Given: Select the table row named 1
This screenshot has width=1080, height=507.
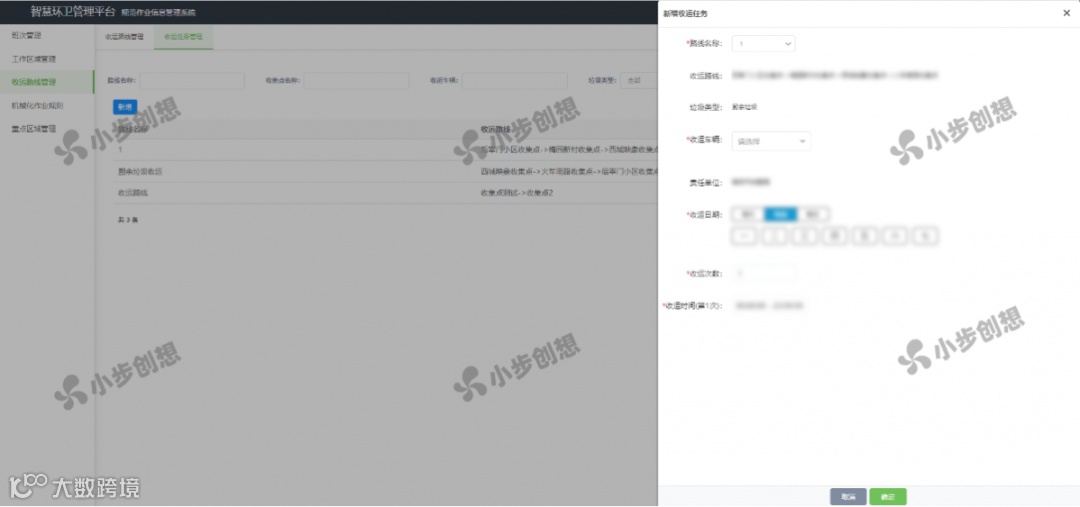Looking at the screenshot, I should coord(385,149).
